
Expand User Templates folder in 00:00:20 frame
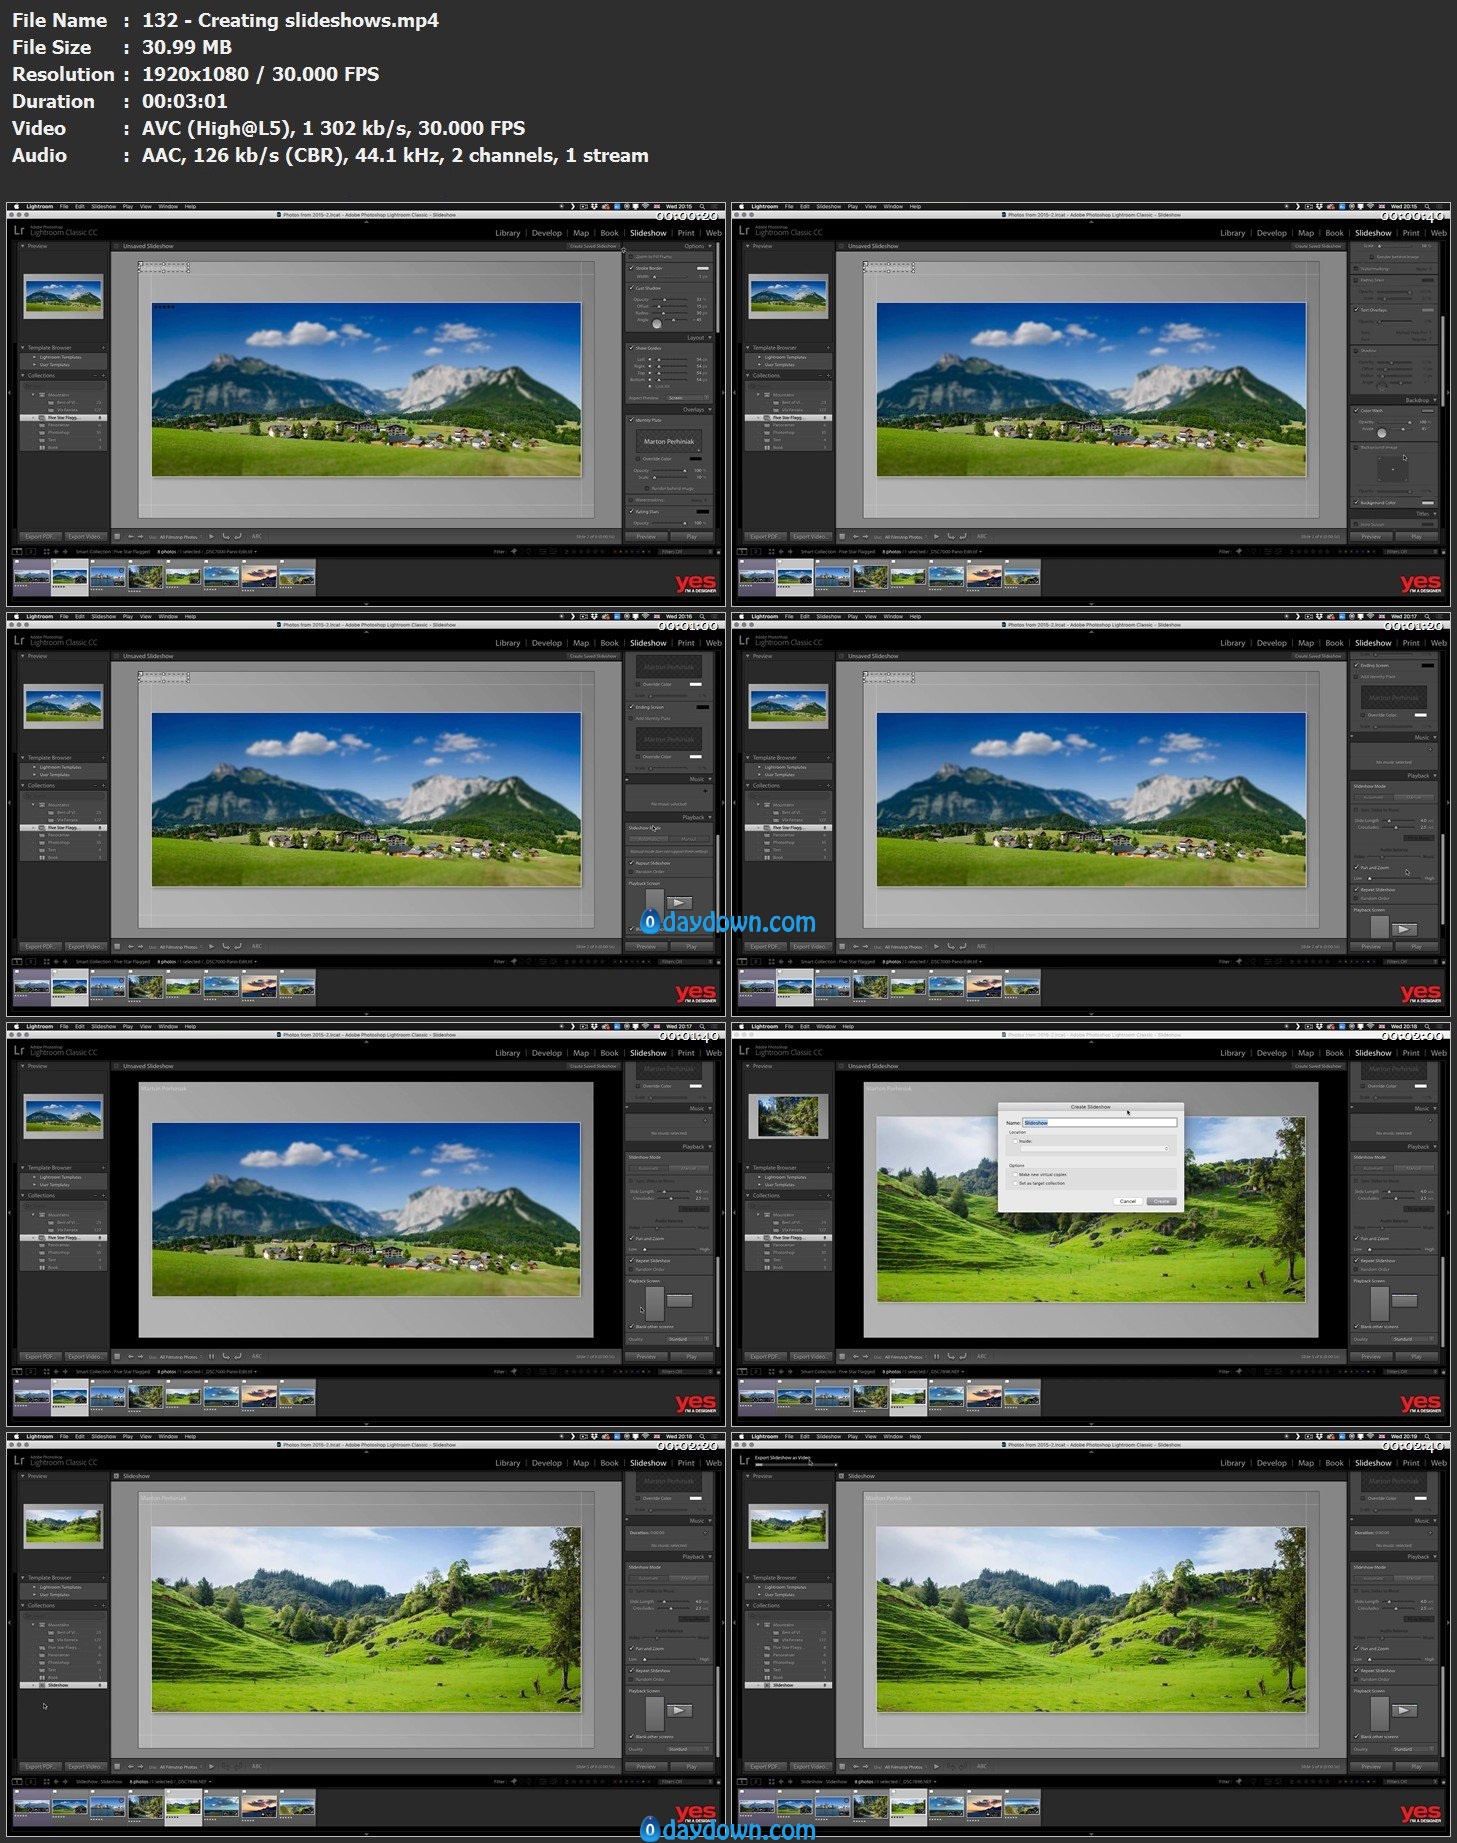pos(34,365)
